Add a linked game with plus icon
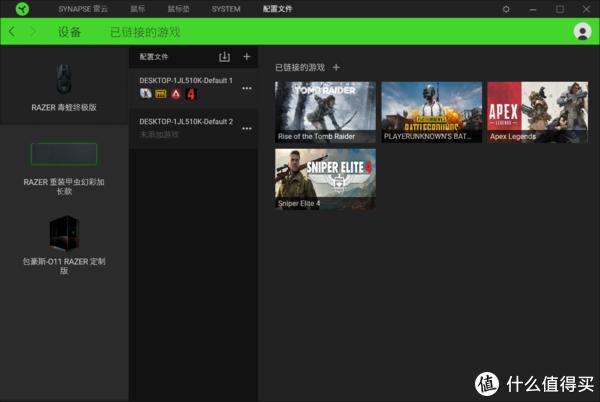The width and height of the screenshot is (600, 402). pos(336,67)
